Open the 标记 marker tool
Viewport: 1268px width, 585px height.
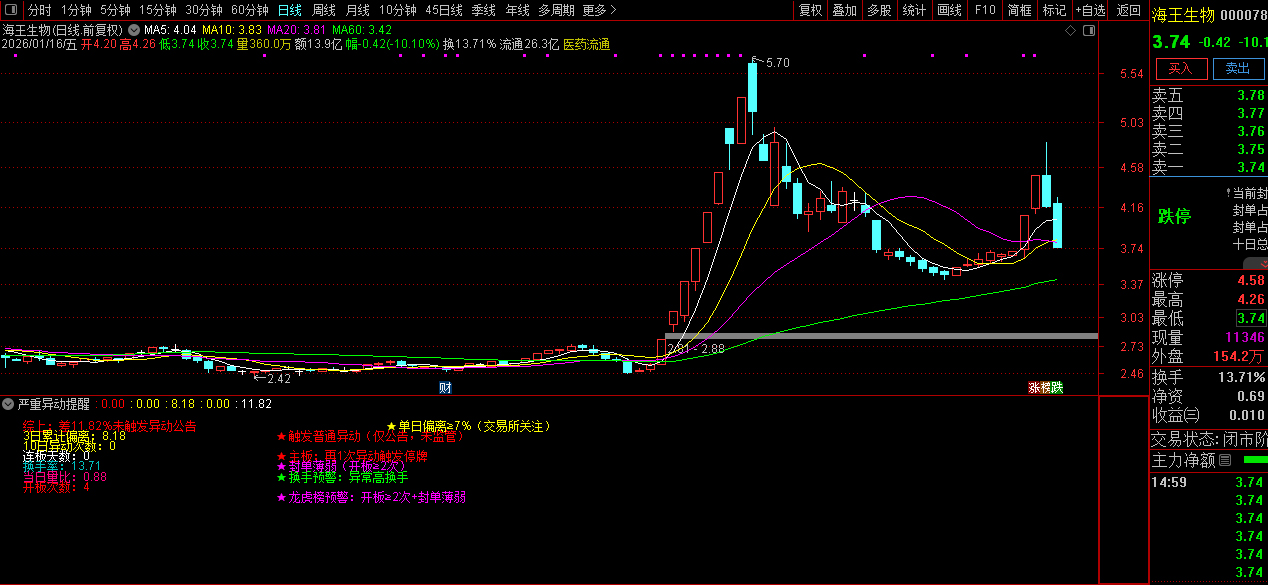1054,10
